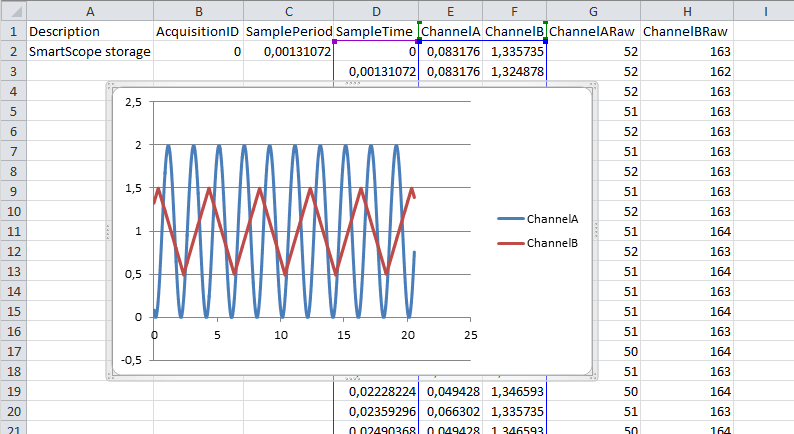Select column I header
The image size is (794, 434).
pyautogui.click(x=765, y=11)
